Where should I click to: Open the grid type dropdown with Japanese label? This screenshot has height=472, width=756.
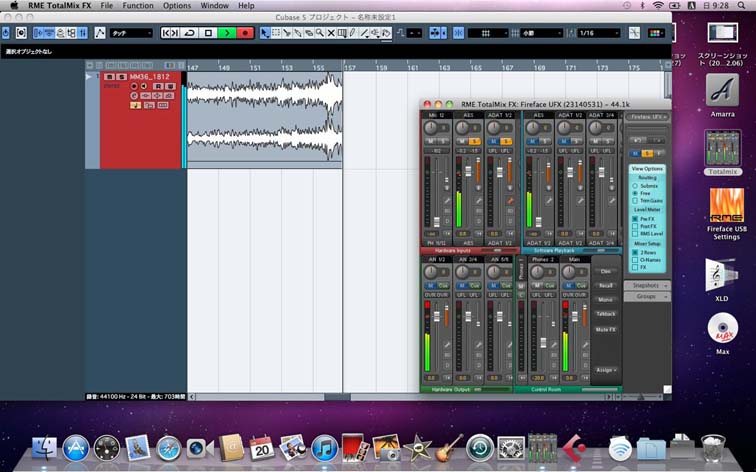pos(541,33)
